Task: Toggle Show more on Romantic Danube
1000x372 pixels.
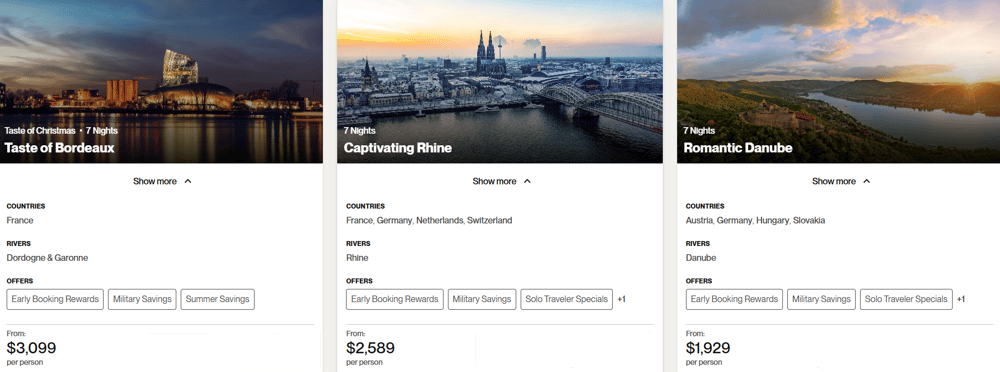Action: pos(841,181)
